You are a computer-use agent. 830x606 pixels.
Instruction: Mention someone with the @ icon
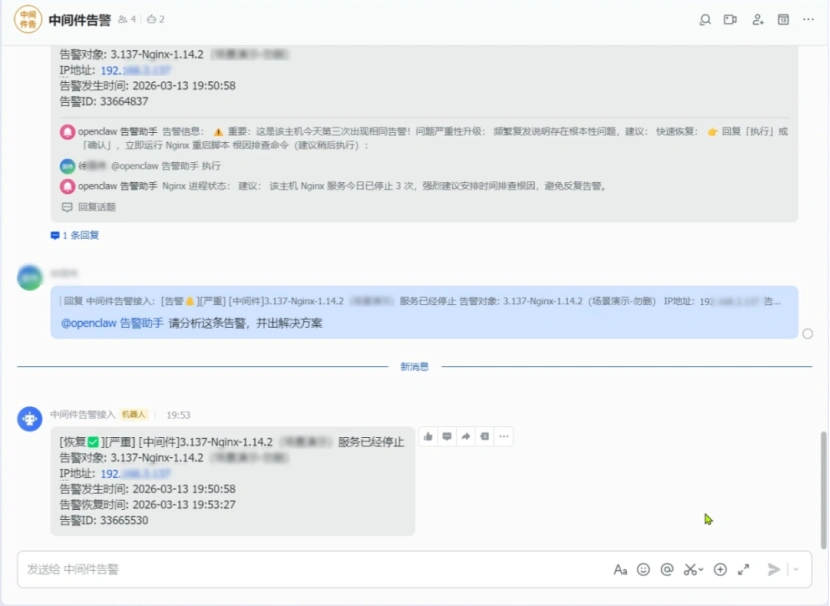[666, 570]
